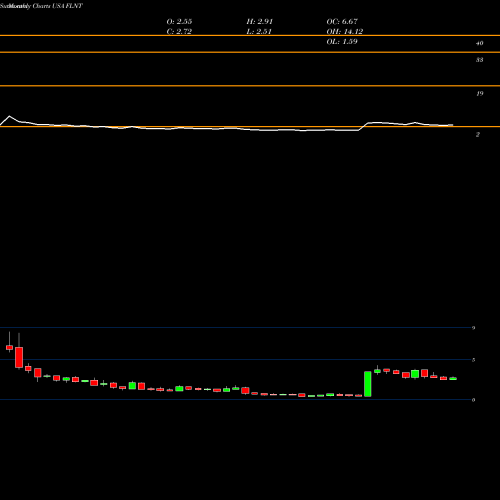The height and width of the screenshot is (500, 500).
Task: Select the OC: 6.67 readout
Action: [x=342, y=21]
